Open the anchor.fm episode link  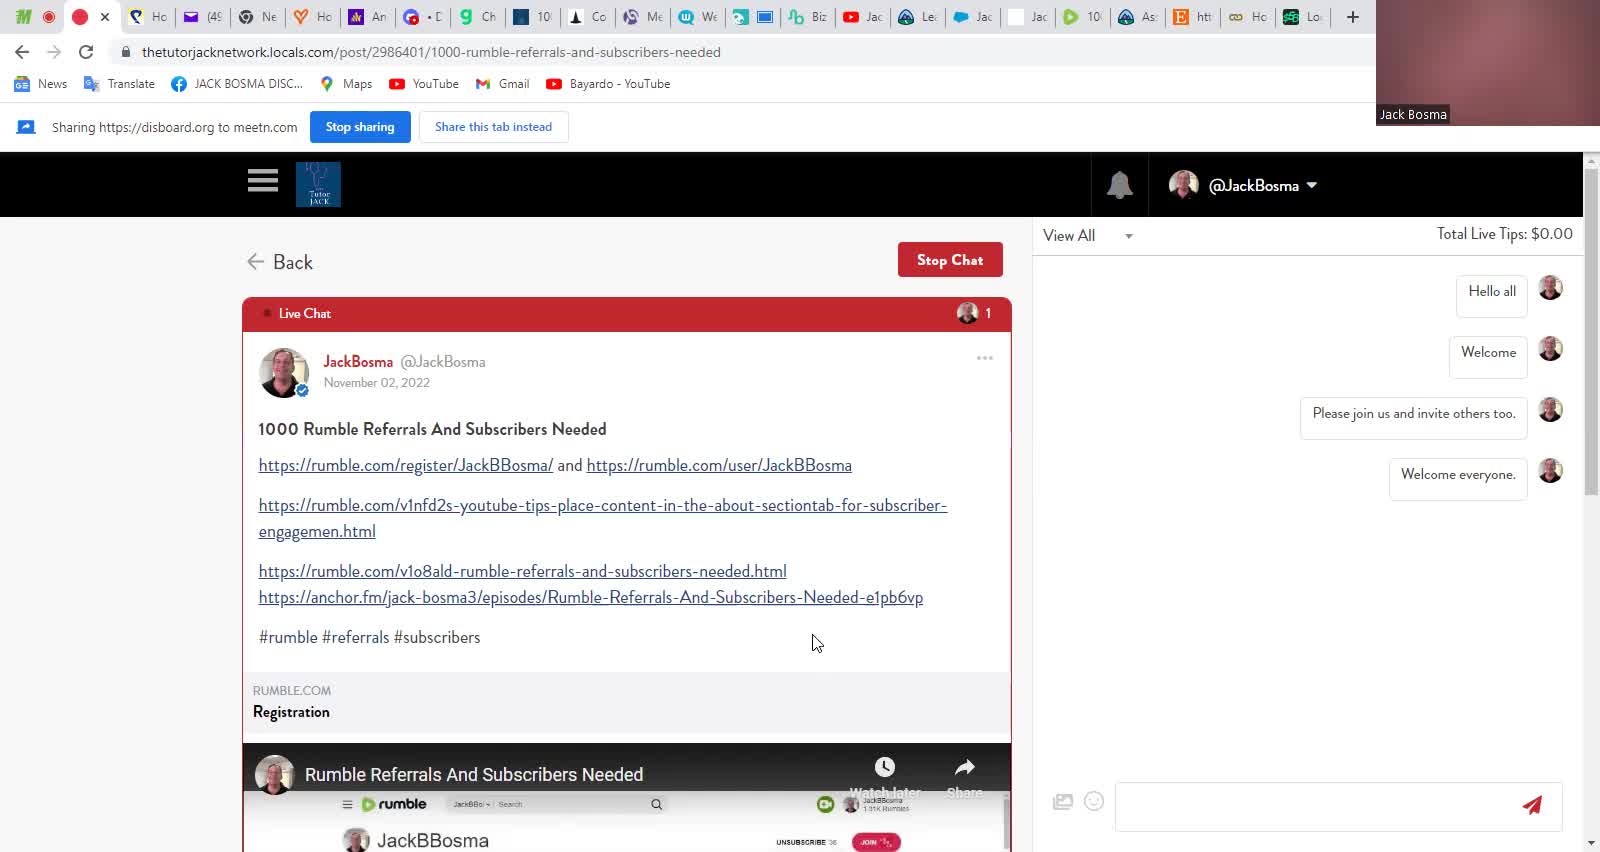(x=590, y=597)
